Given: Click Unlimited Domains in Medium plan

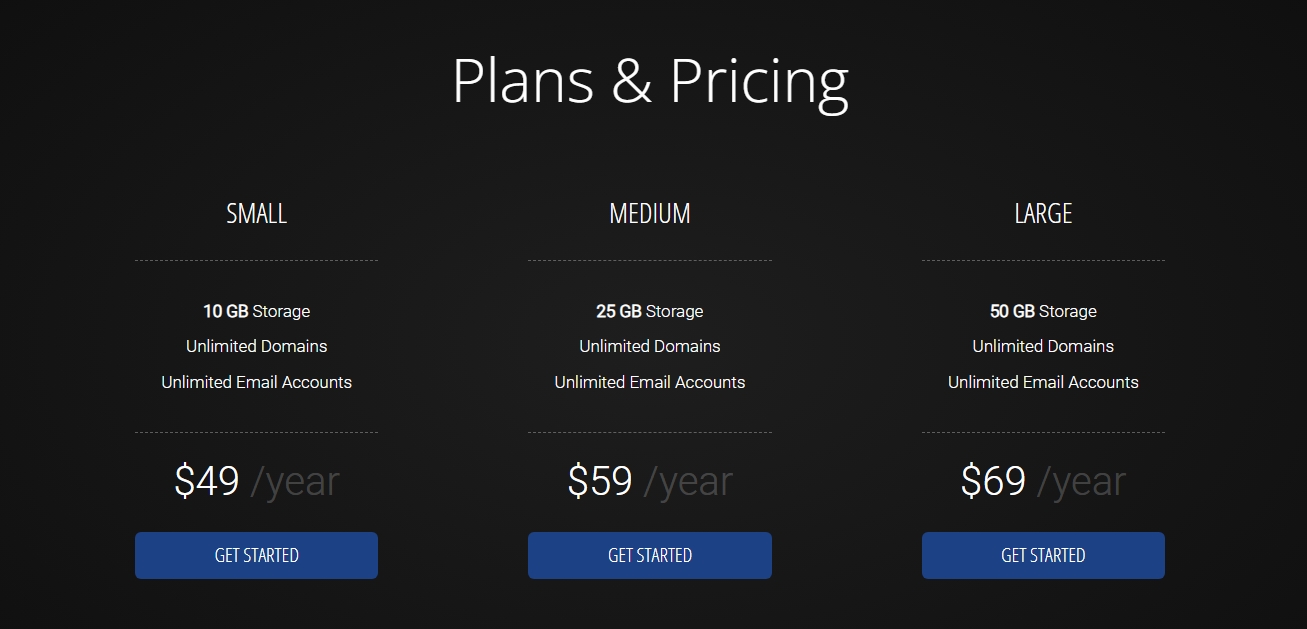Looking at the screenshot, I should (650, 346).
